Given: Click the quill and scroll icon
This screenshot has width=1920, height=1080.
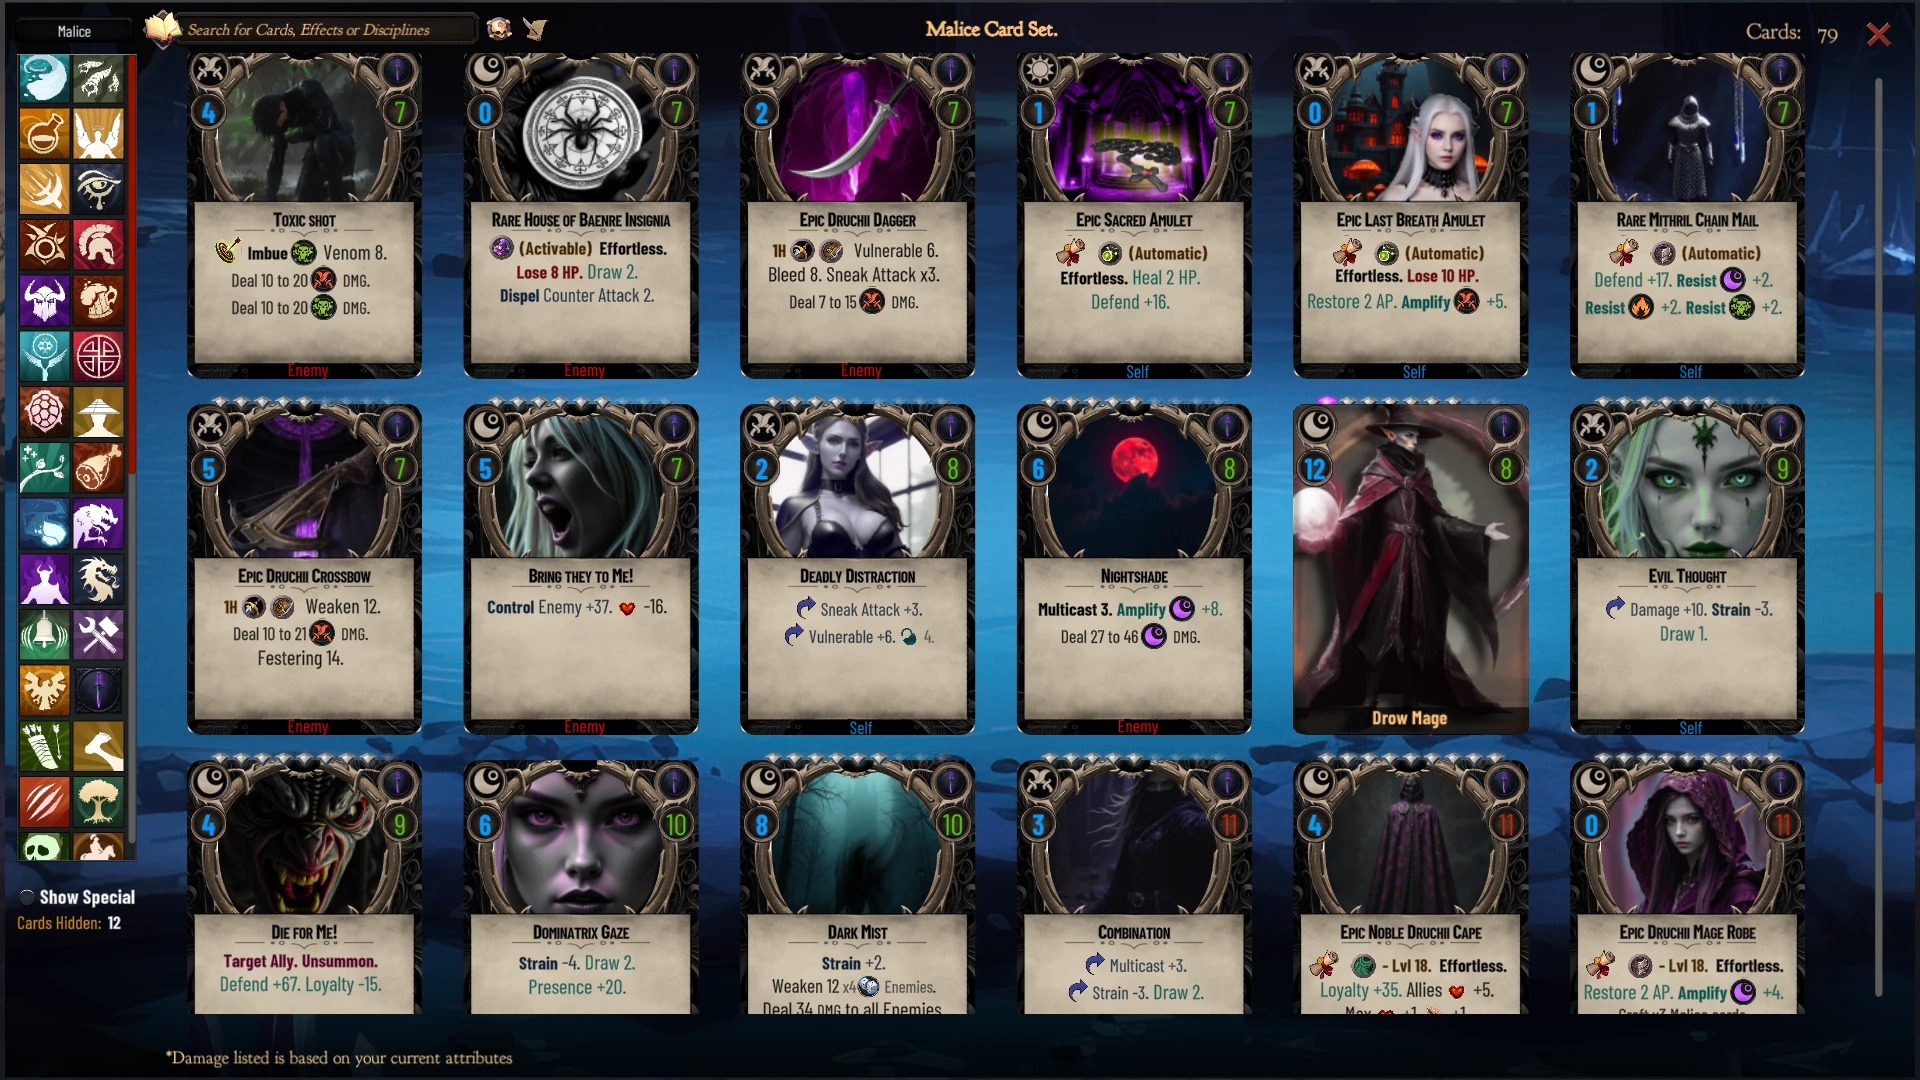Looking at the screenshot, I should click(x=535, y=29).
